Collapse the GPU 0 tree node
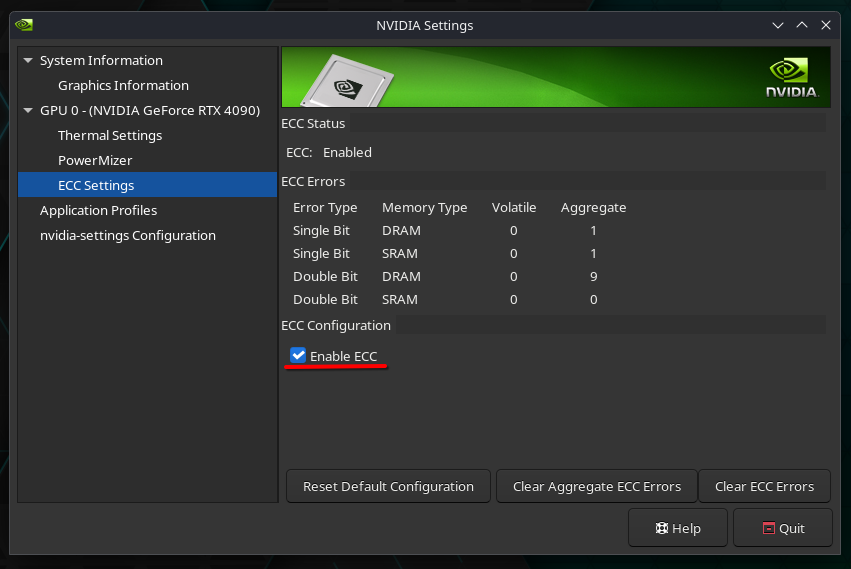This screenshot has width=851, height=569. (x=28, y=110)
